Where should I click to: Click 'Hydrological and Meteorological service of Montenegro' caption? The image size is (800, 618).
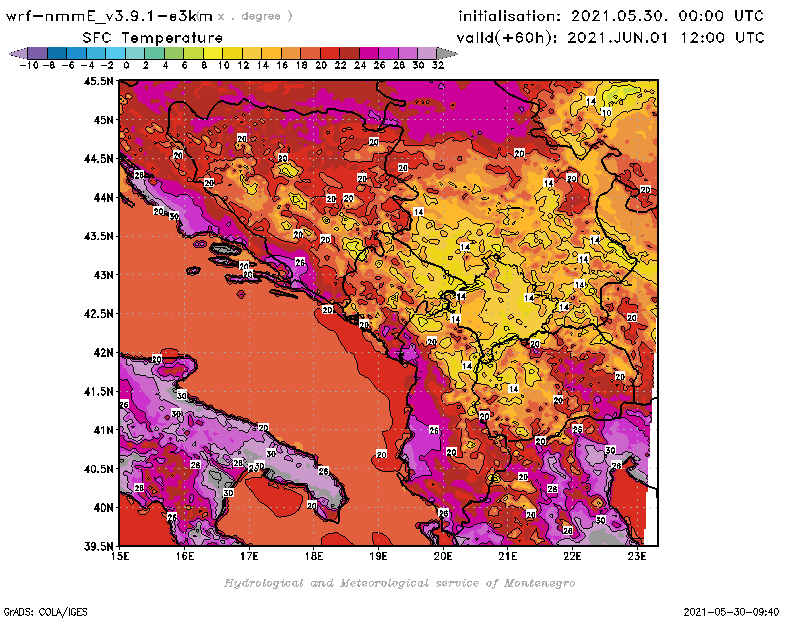pos(399,583)
